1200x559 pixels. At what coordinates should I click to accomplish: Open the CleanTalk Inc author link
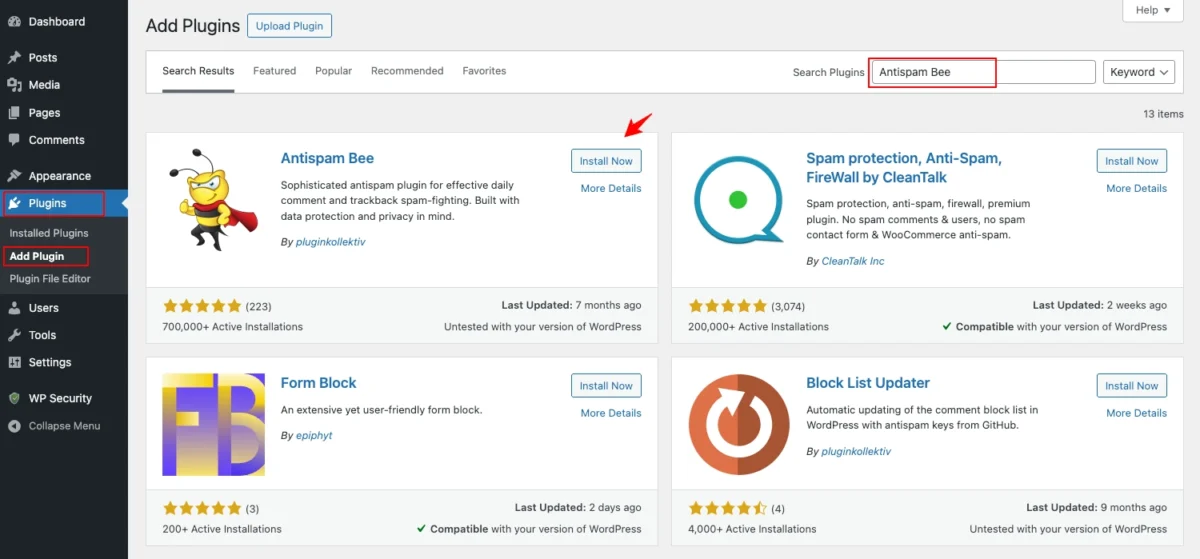tap(853, 261)
